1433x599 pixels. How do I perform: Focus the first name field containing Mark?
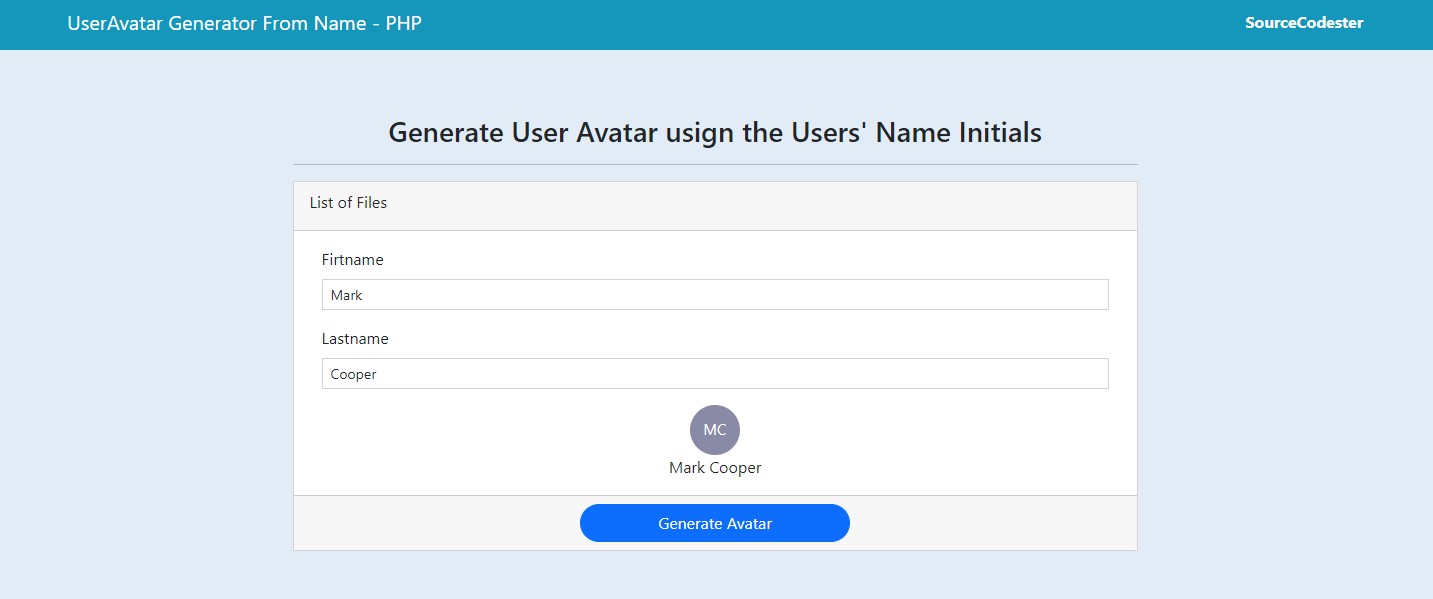pos(715,295)
